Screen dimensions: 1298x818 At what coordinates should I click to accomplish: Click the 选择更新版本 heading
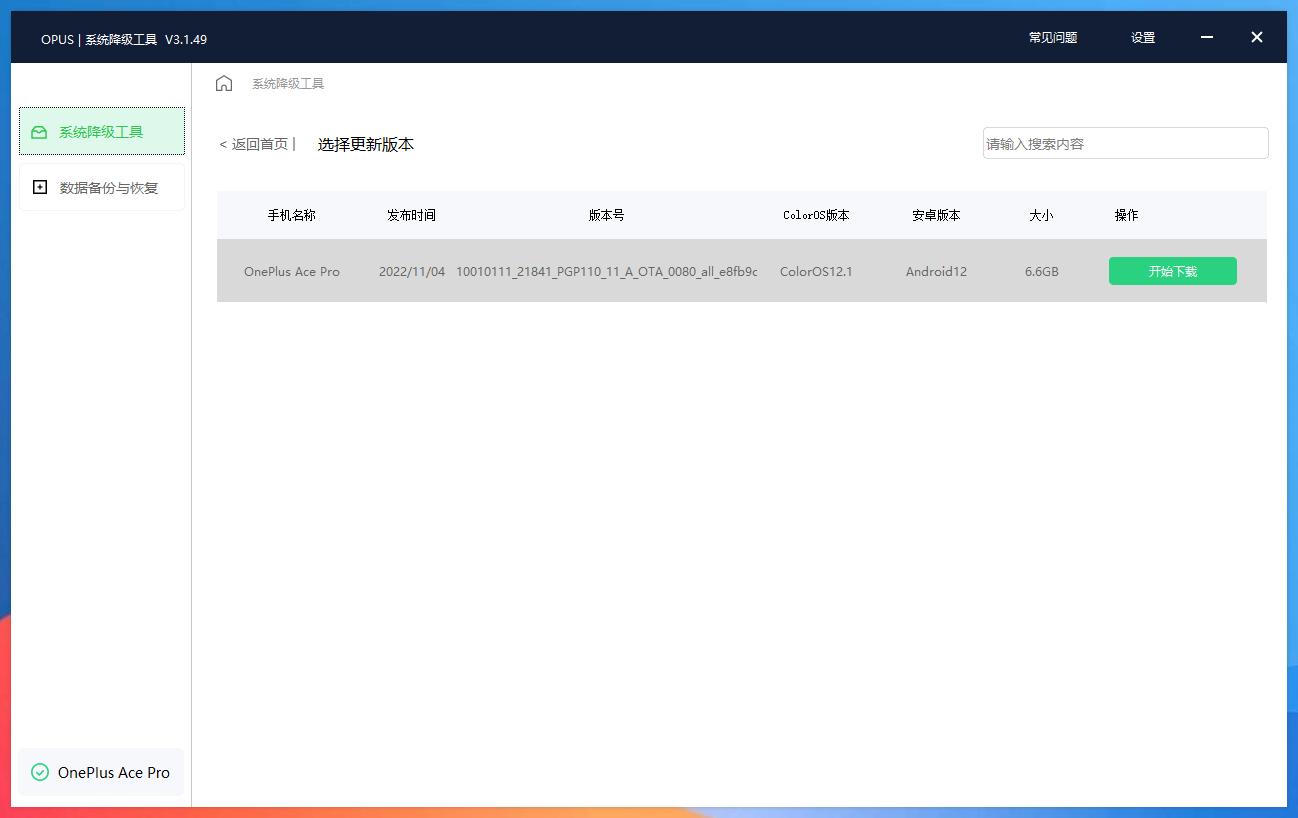point(365,144)
